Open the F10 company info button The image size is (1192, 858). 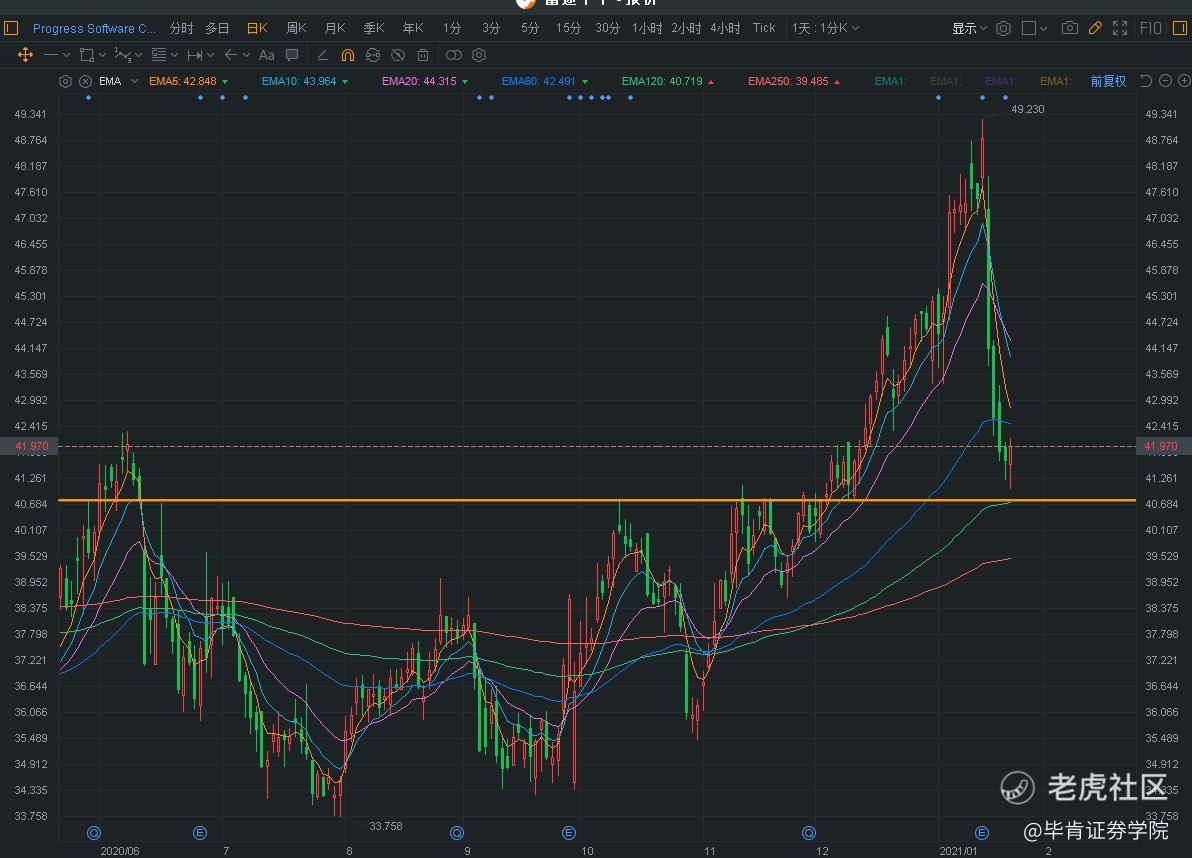pyautogui.click(x=1150, y=28)
